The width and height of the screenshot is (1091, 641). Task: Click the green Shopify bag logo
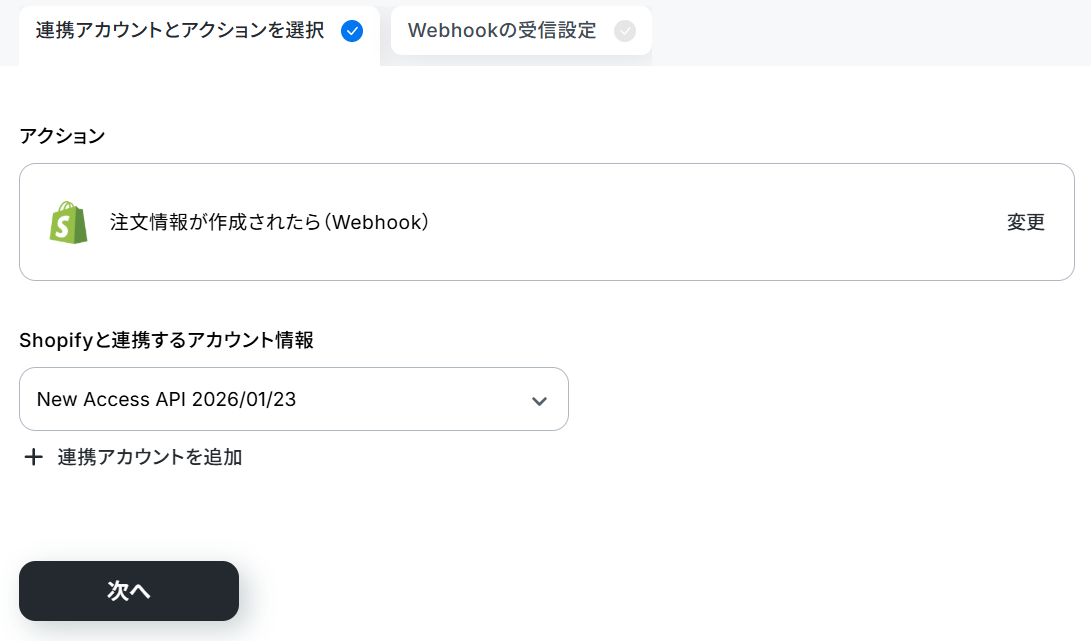69,223
